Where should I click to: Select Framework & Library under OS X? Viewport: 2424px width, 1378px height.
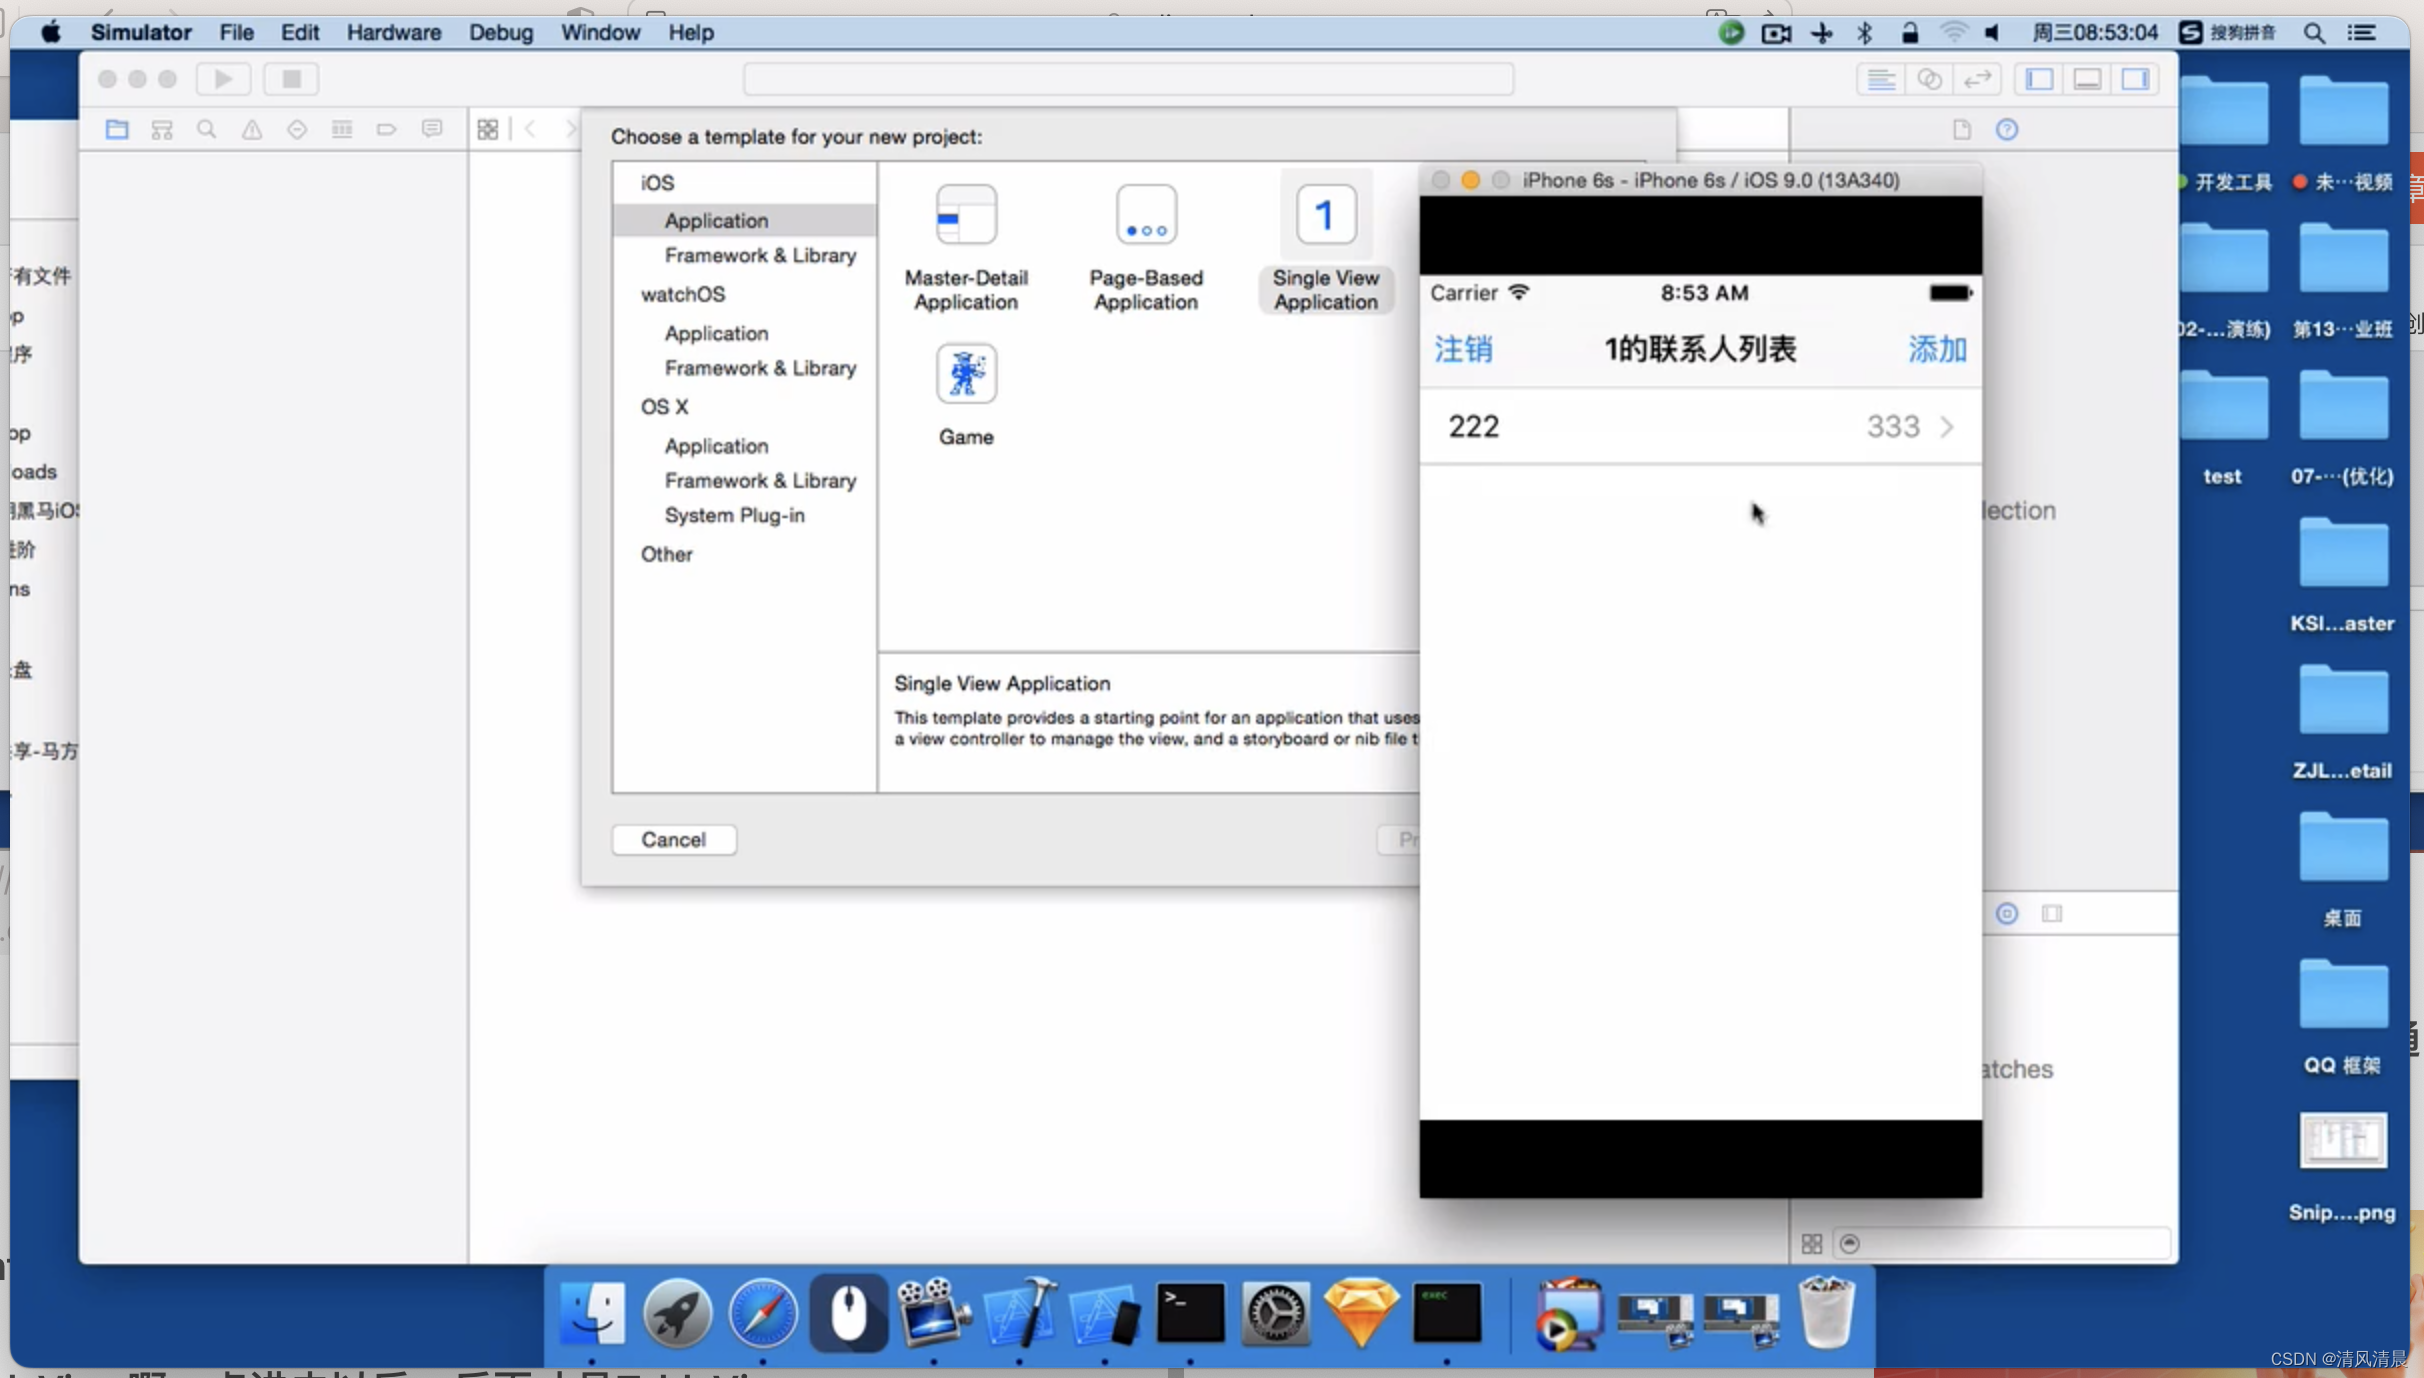[x=760, y=481]
